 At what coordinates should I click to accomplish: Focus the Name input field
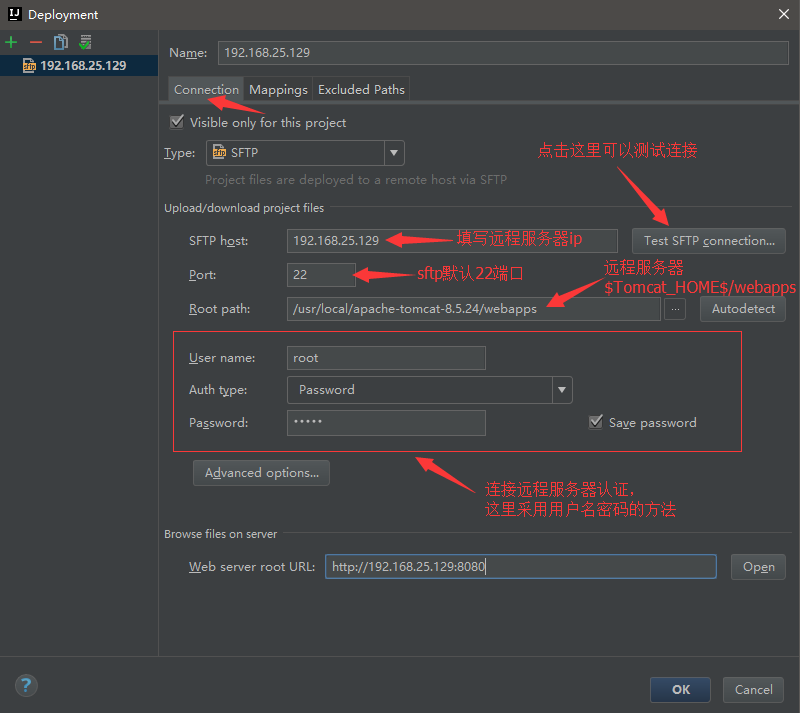[x=503, y=53]
